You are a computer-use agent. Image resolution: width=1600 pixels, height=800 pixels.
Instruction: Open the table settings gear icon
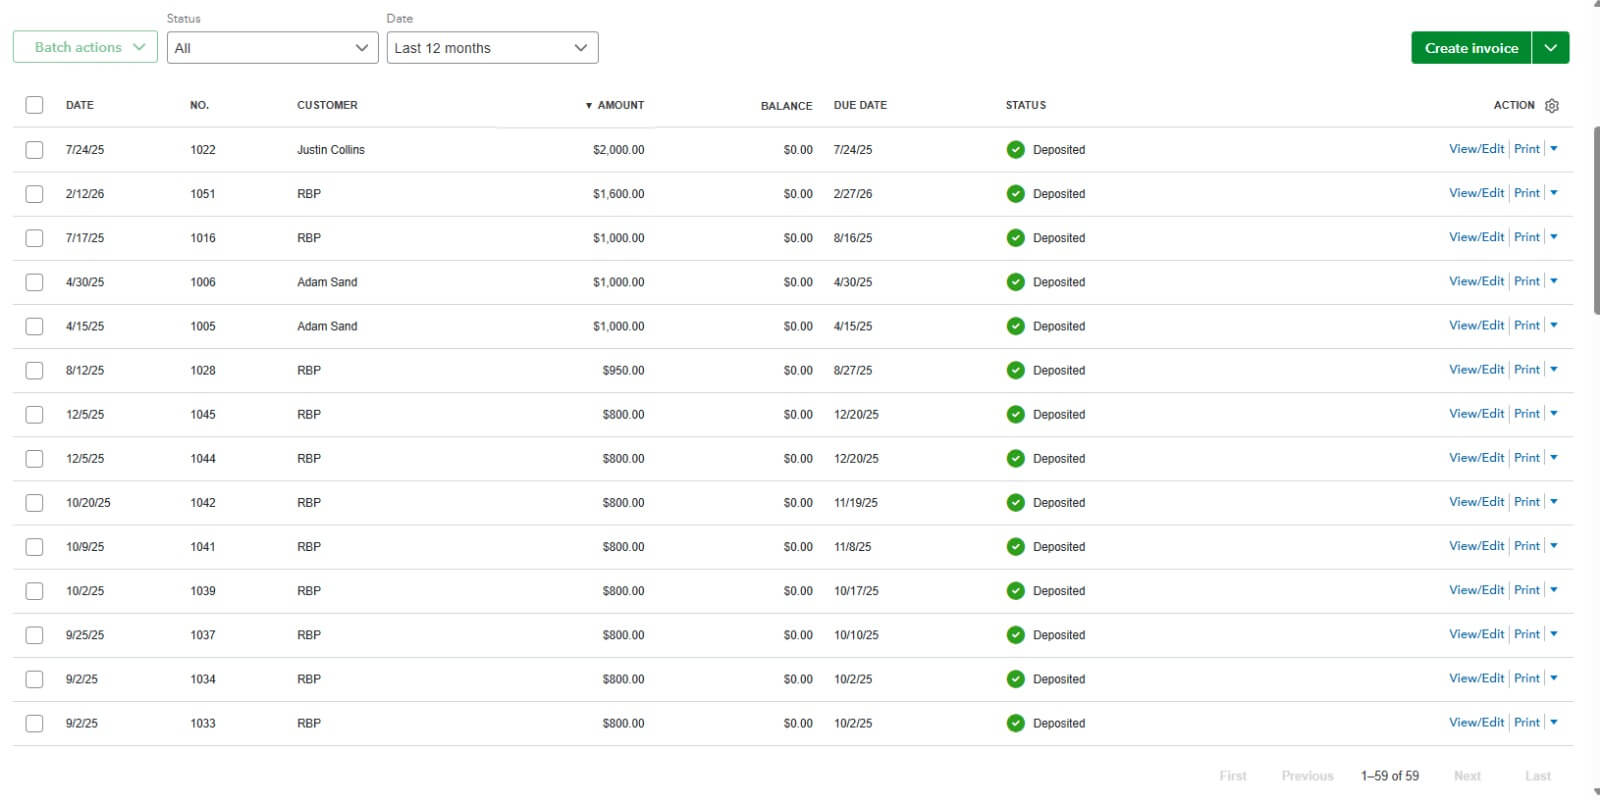tap(1552, 105)
